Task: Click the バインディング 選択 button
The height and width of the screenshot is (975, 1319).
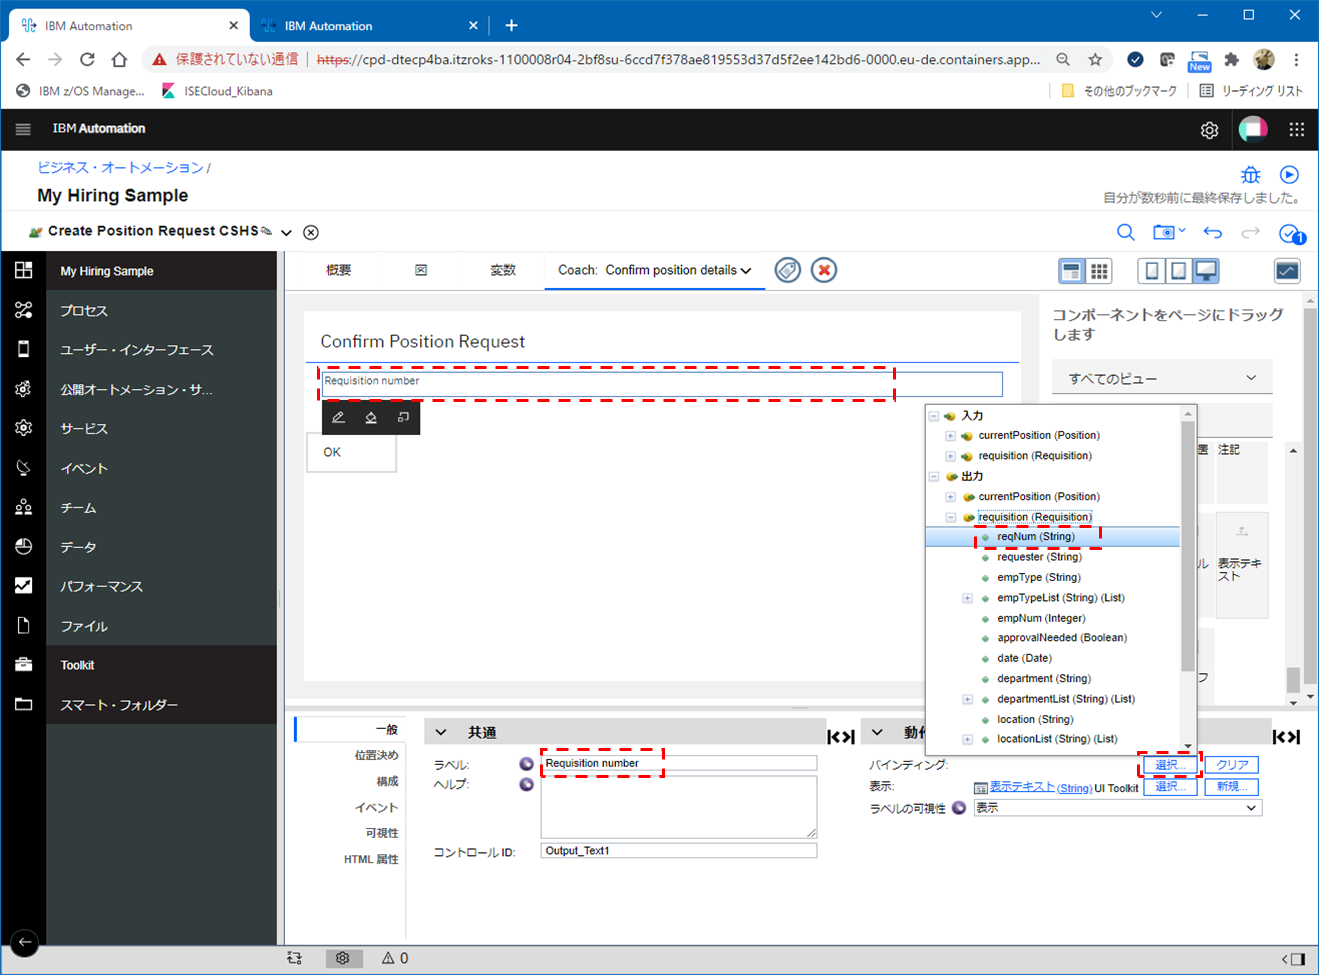Action: (1170, 765)
